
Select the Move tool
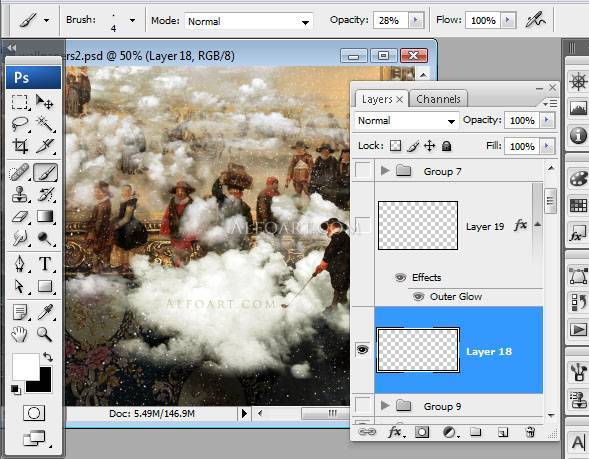[45, 102]
